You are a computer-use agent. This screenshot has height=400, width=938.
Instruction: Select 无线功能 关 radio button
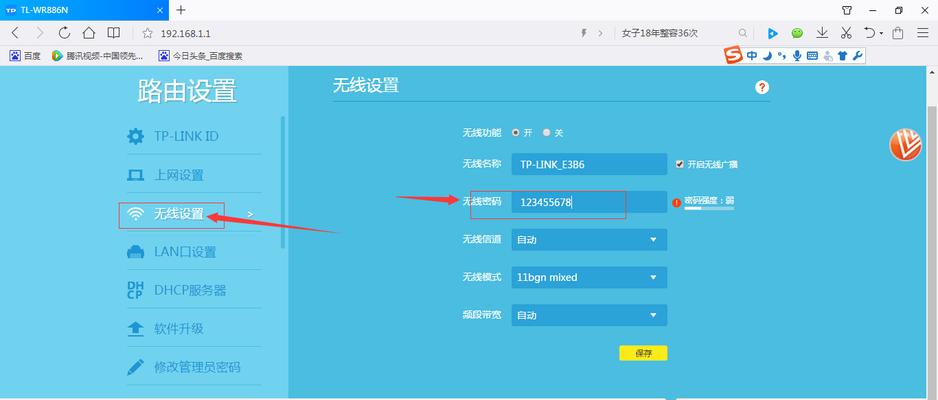546,133
